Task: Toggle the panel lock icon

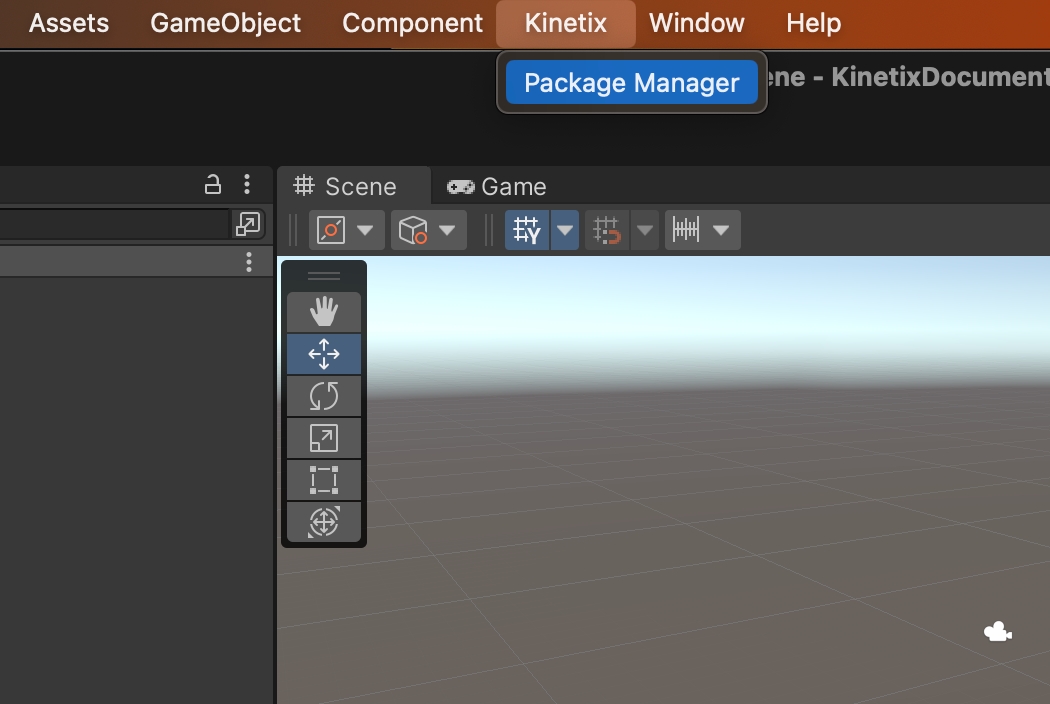Action: [213, 184]
